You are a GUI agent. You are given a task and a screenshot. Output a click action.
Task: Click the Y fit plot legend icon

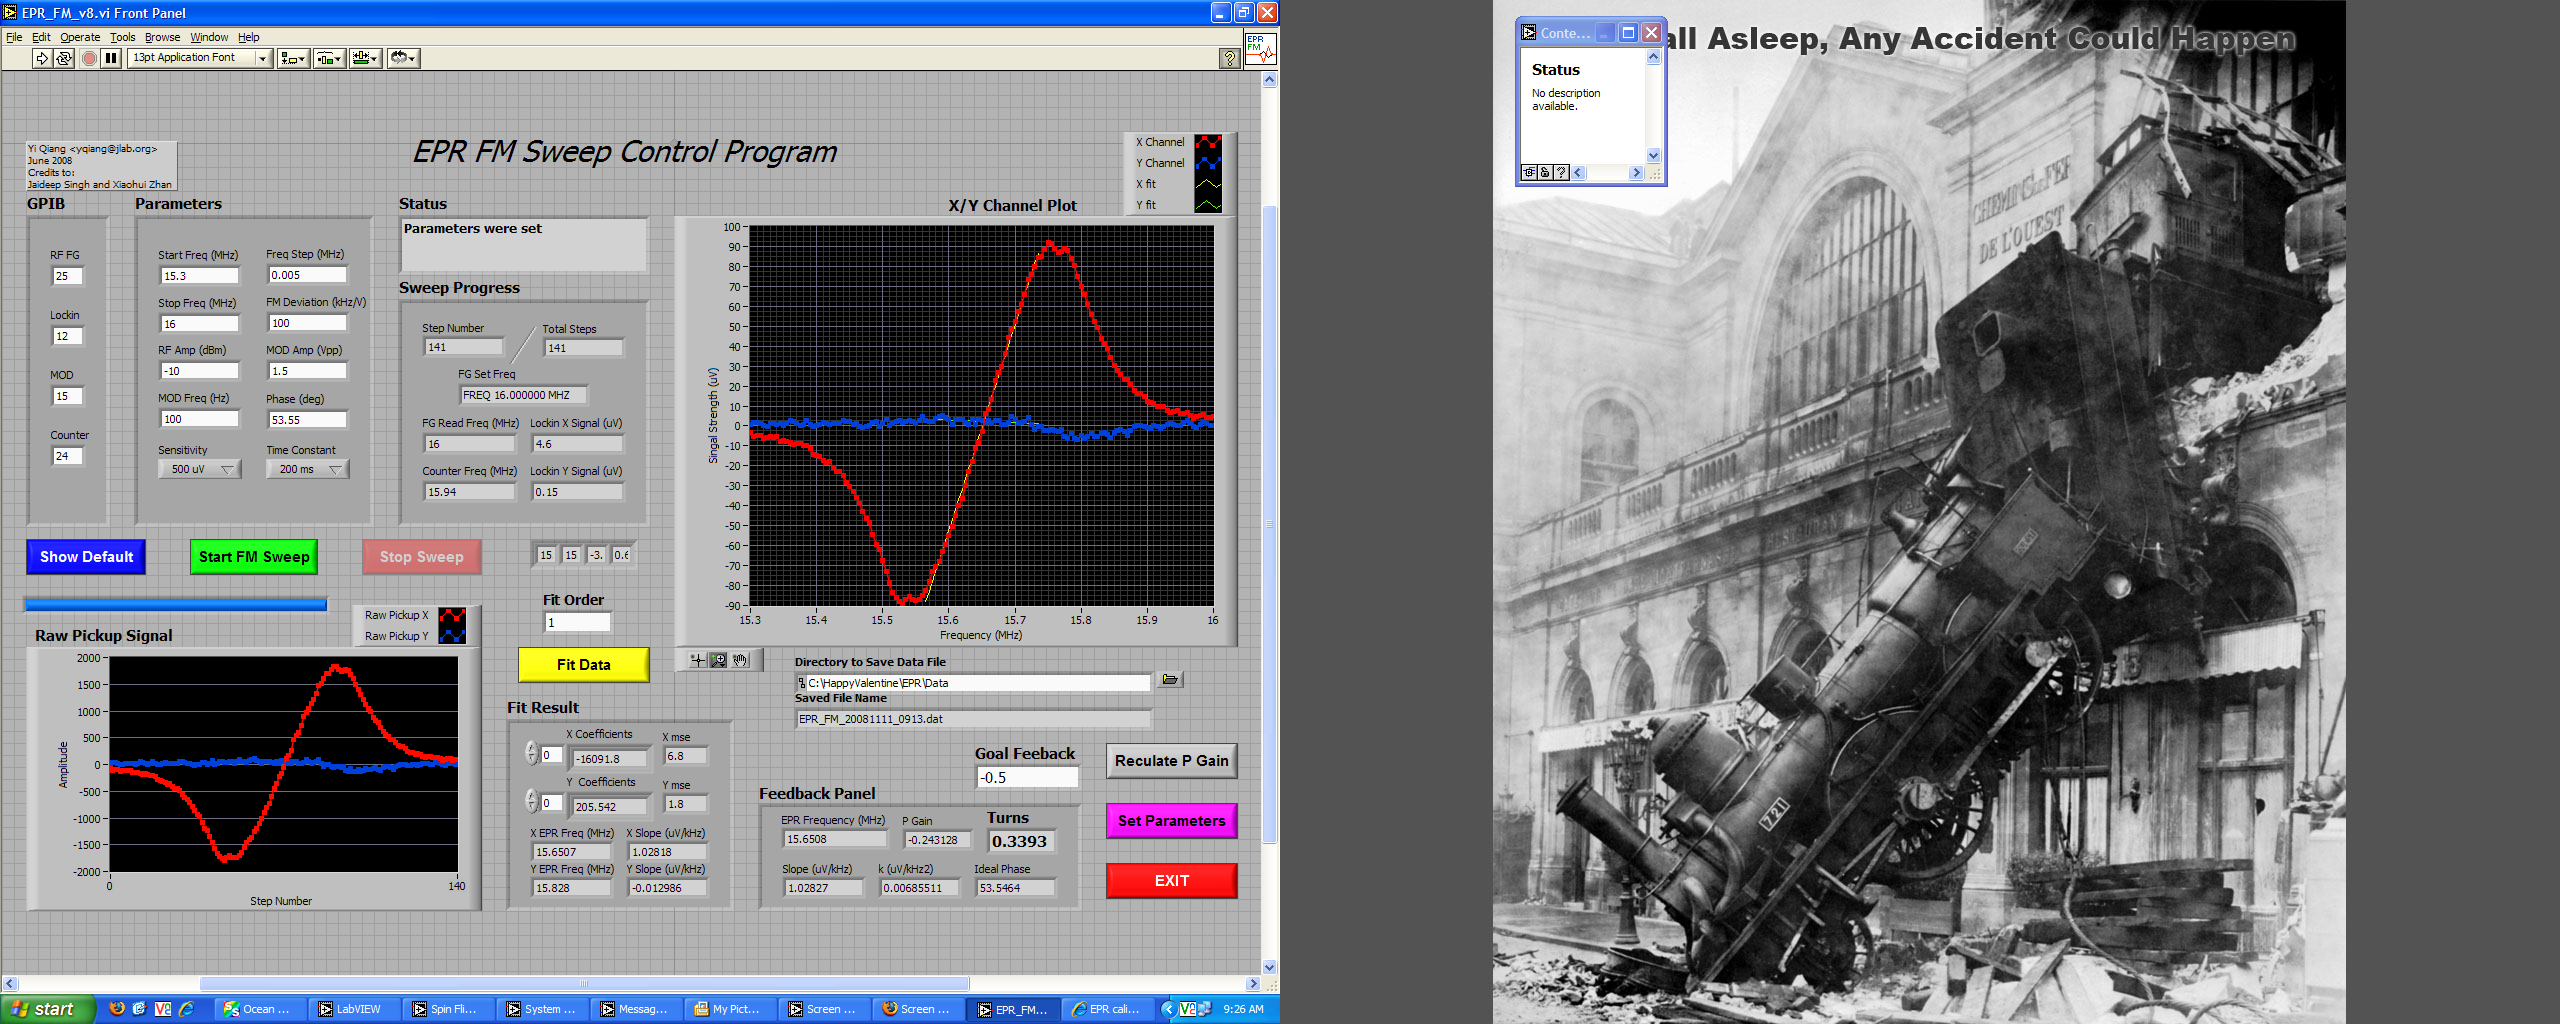1208,205
